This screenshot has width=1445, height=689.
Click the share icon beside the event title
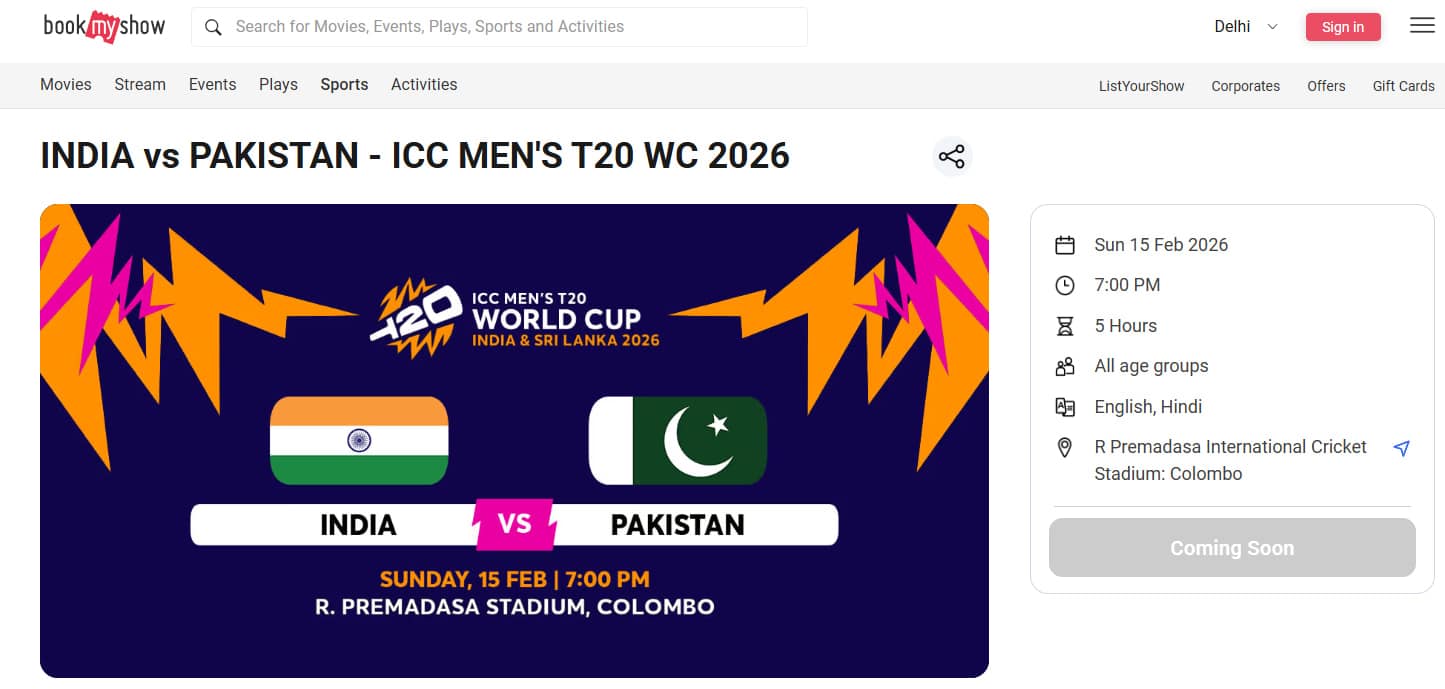[951, 156]
